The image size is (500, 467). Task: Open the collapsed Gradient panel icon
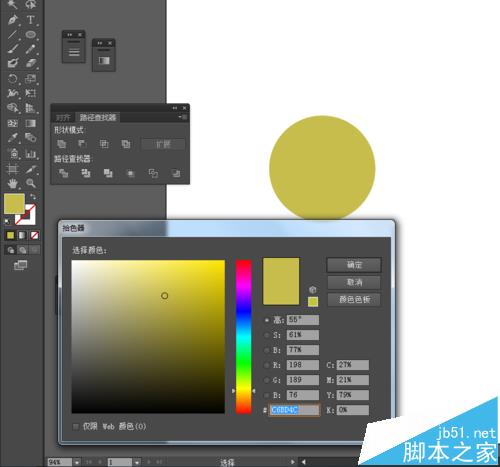[104, 60]
